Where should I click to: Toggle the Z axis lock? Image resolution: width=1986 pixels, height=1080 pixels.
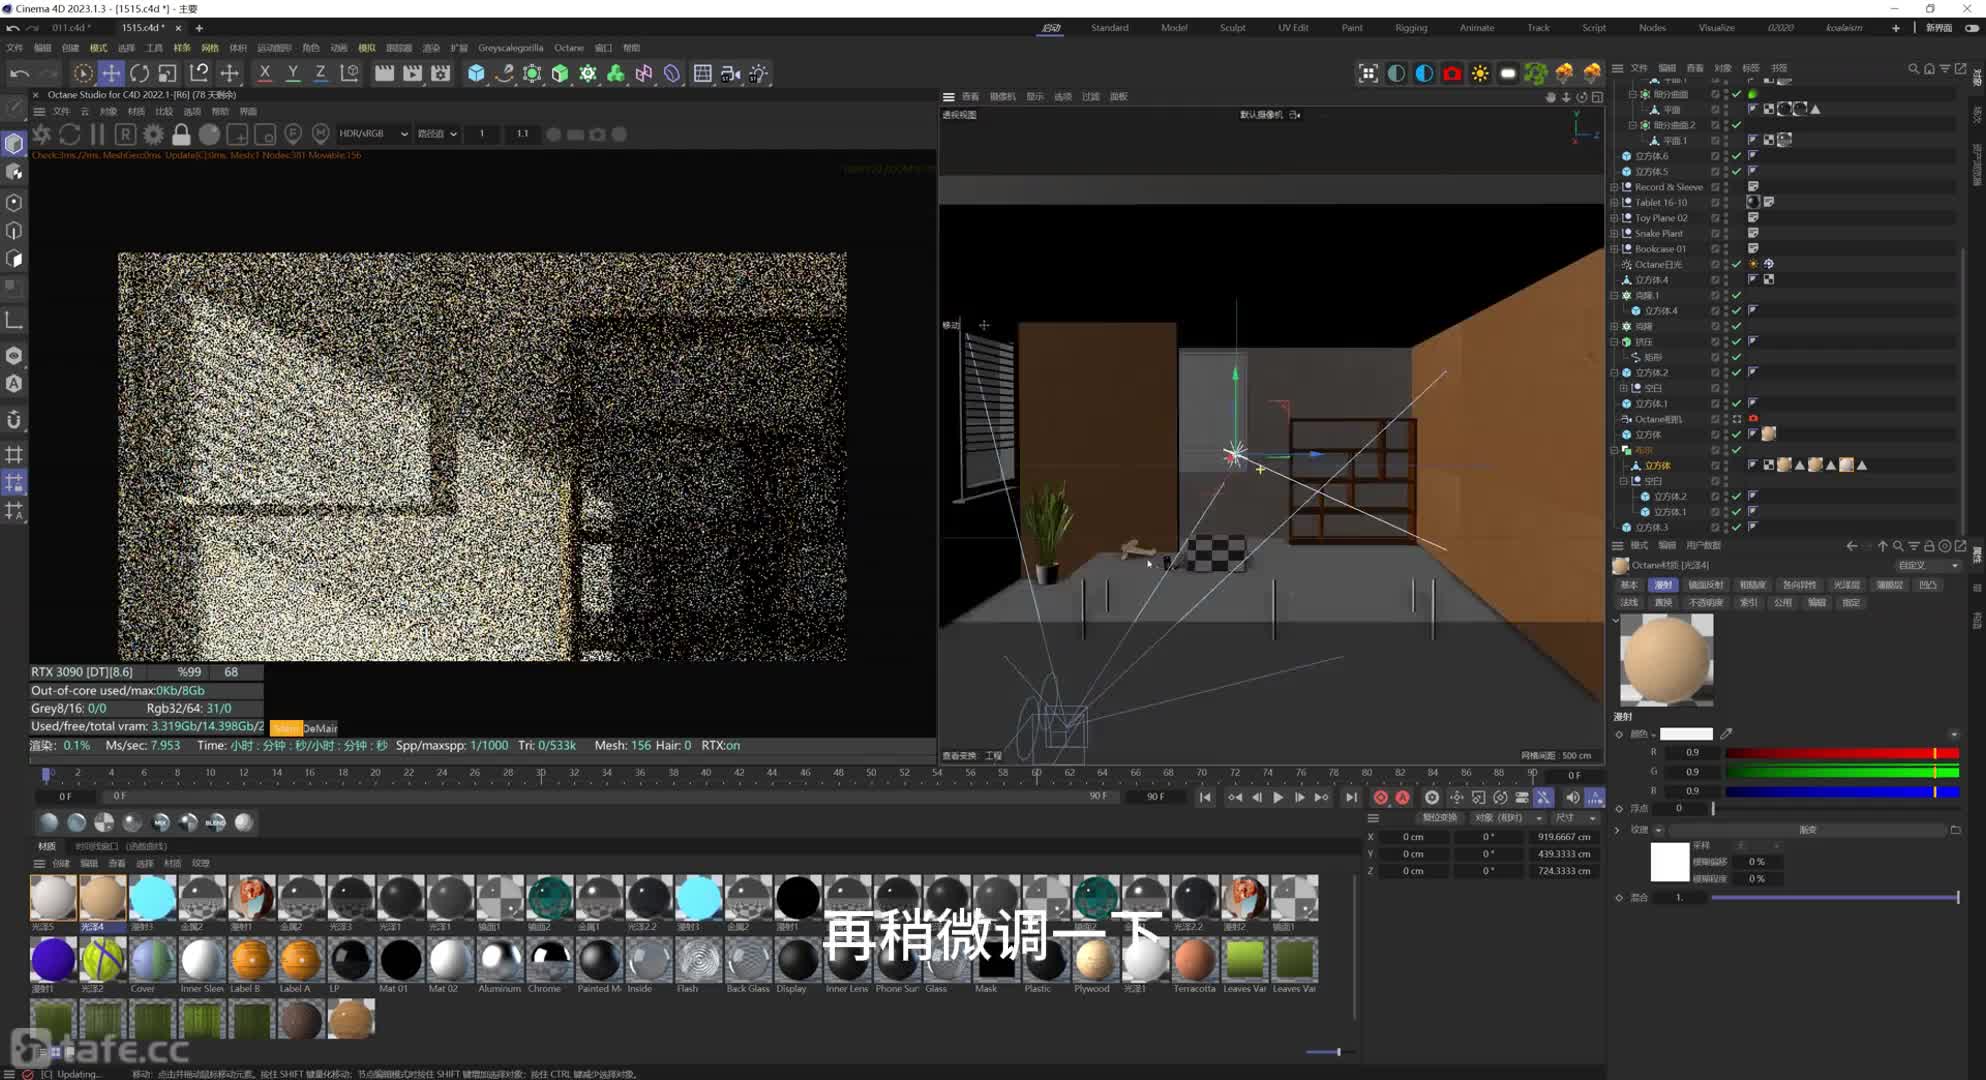[321, 73]
